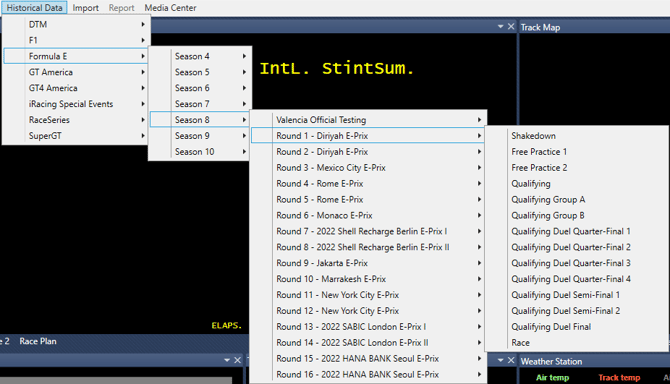Open Round 16 HANA BANK Seoul E-Prix
670x384 pixels.
pyautogui.click(x=368, y=375)
